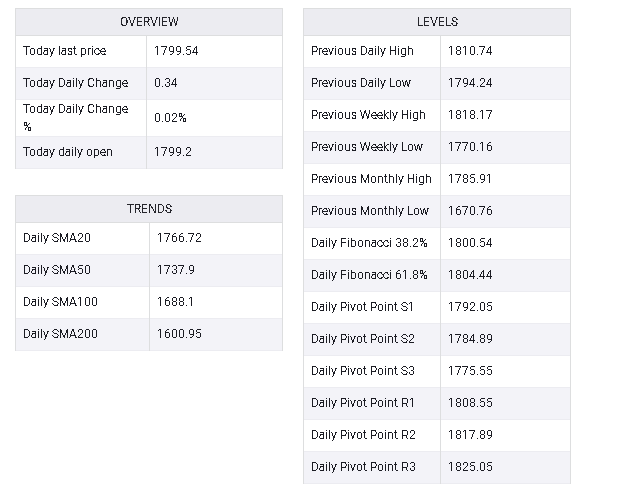Viewport: 618px width, 489px height.
Task: Select the Daily Fibonacci 38.2% row label
Action: [369, 243]
